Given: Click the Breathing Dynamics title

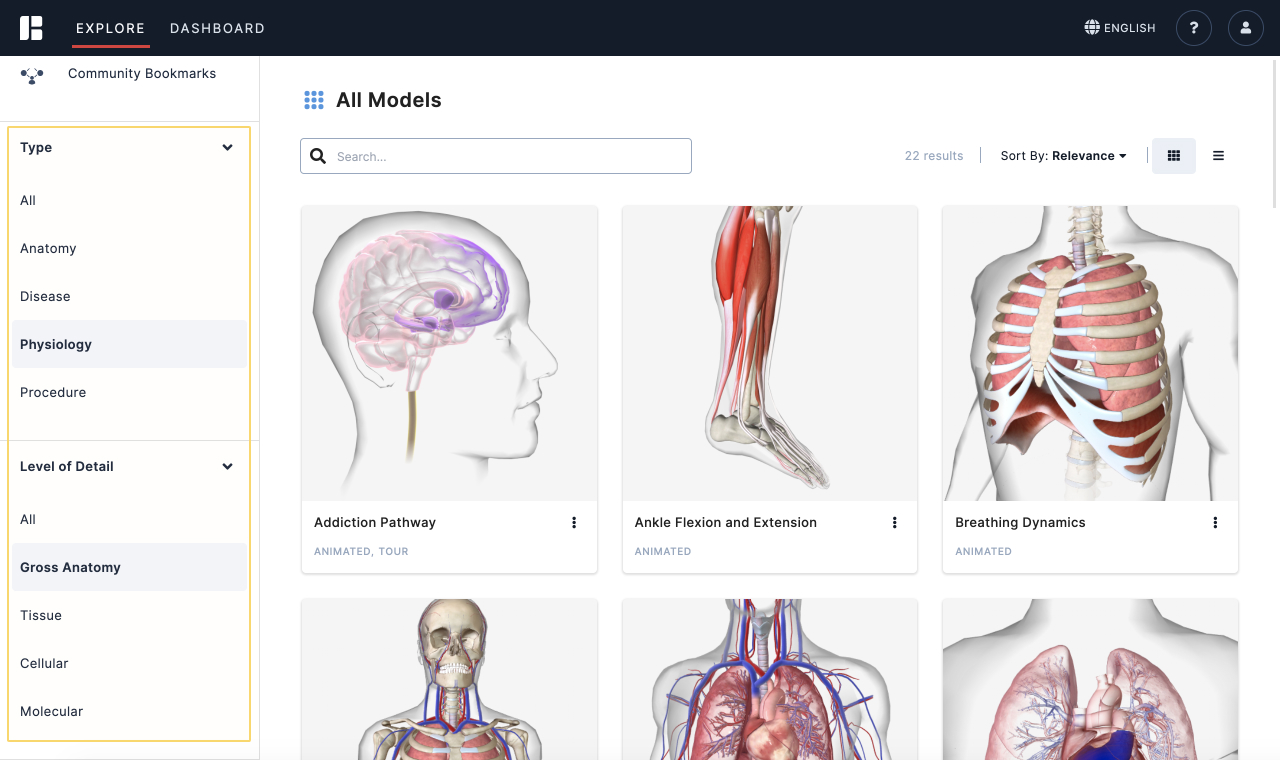Looking at the screenshot, I should 1020,522.
